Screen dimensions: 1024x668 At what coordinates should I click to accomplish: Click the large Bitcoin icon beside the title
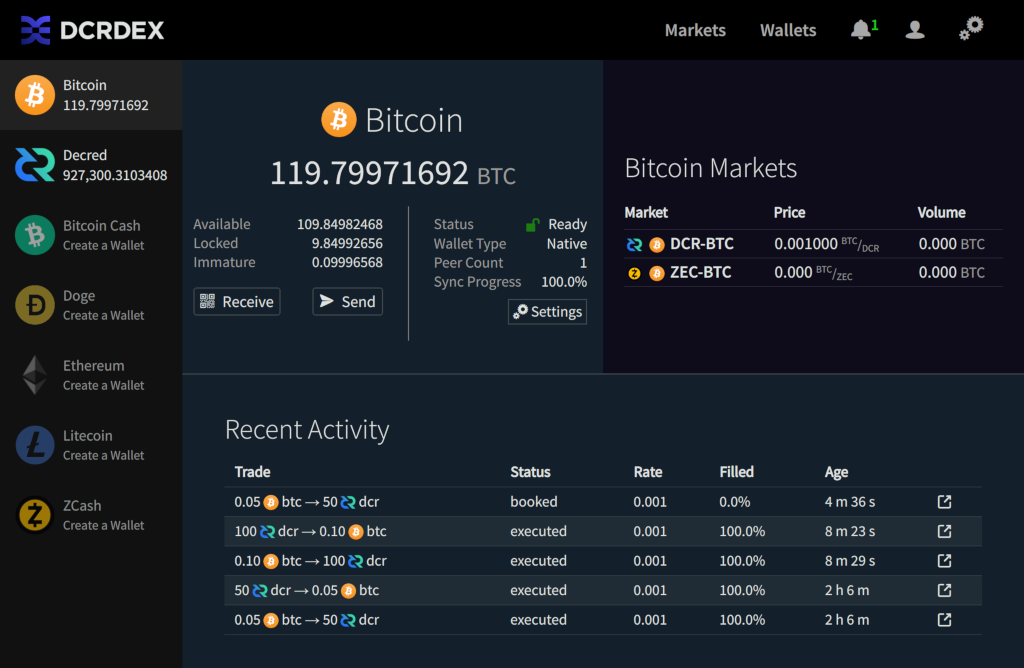click(x=339, y=119)
